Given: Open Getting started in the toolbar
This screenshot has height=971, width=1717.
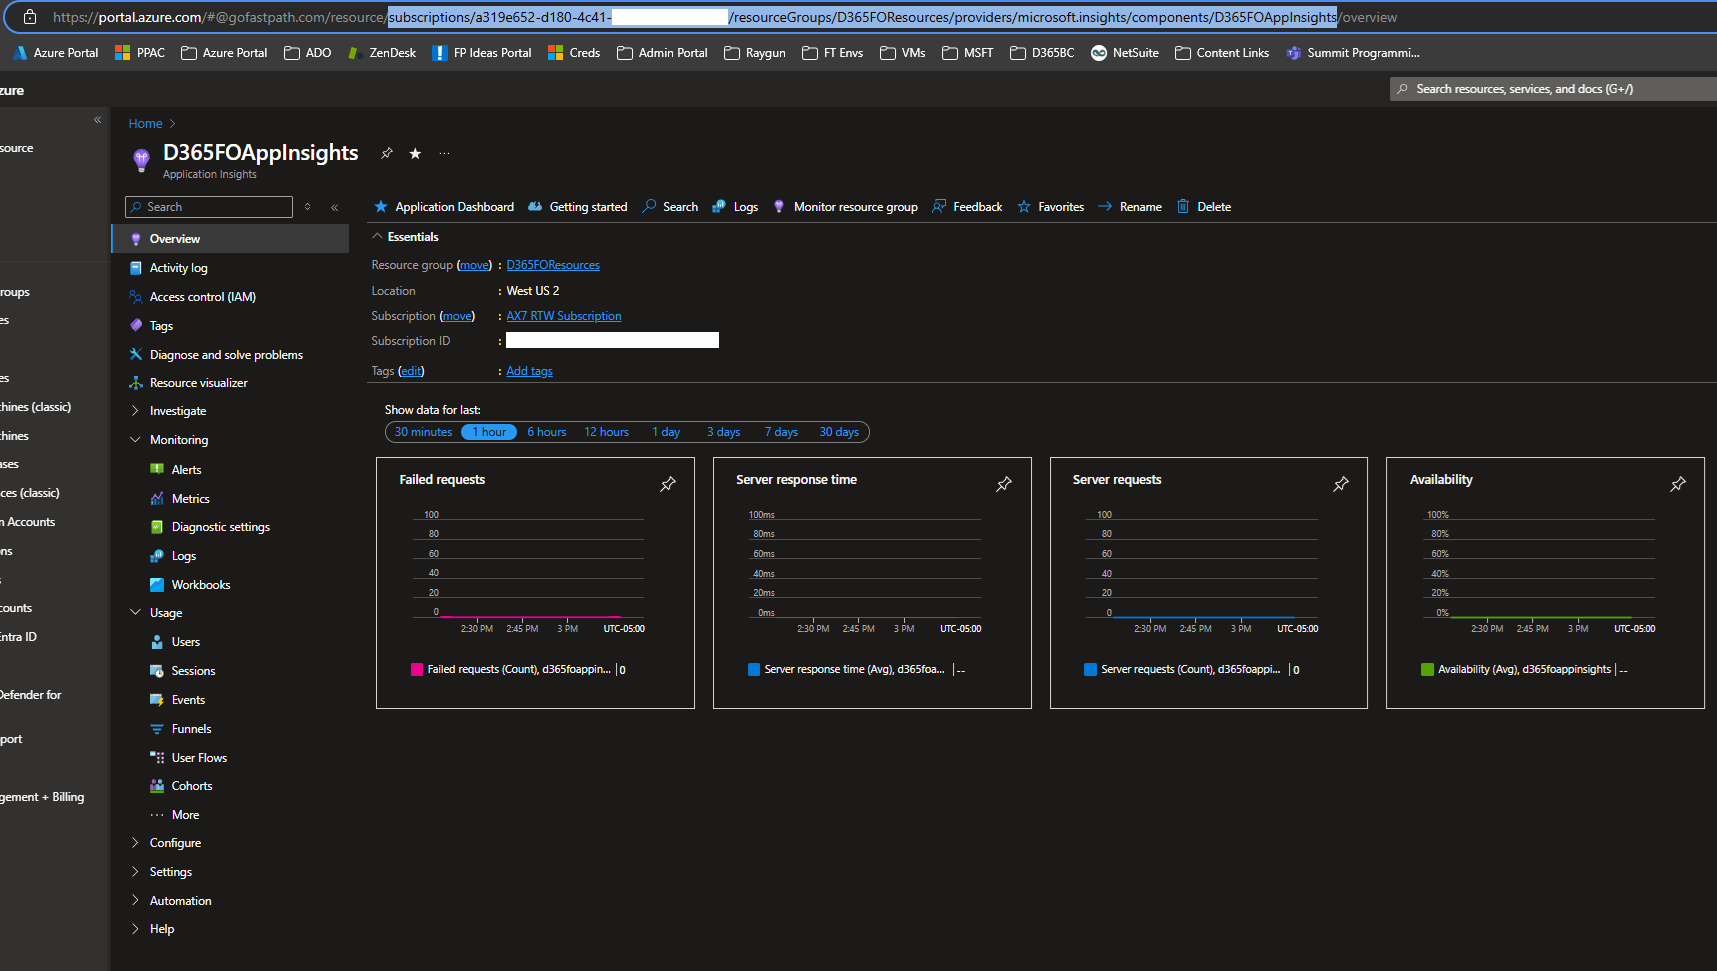Looking at the screenshot, I should coord(578,207).
